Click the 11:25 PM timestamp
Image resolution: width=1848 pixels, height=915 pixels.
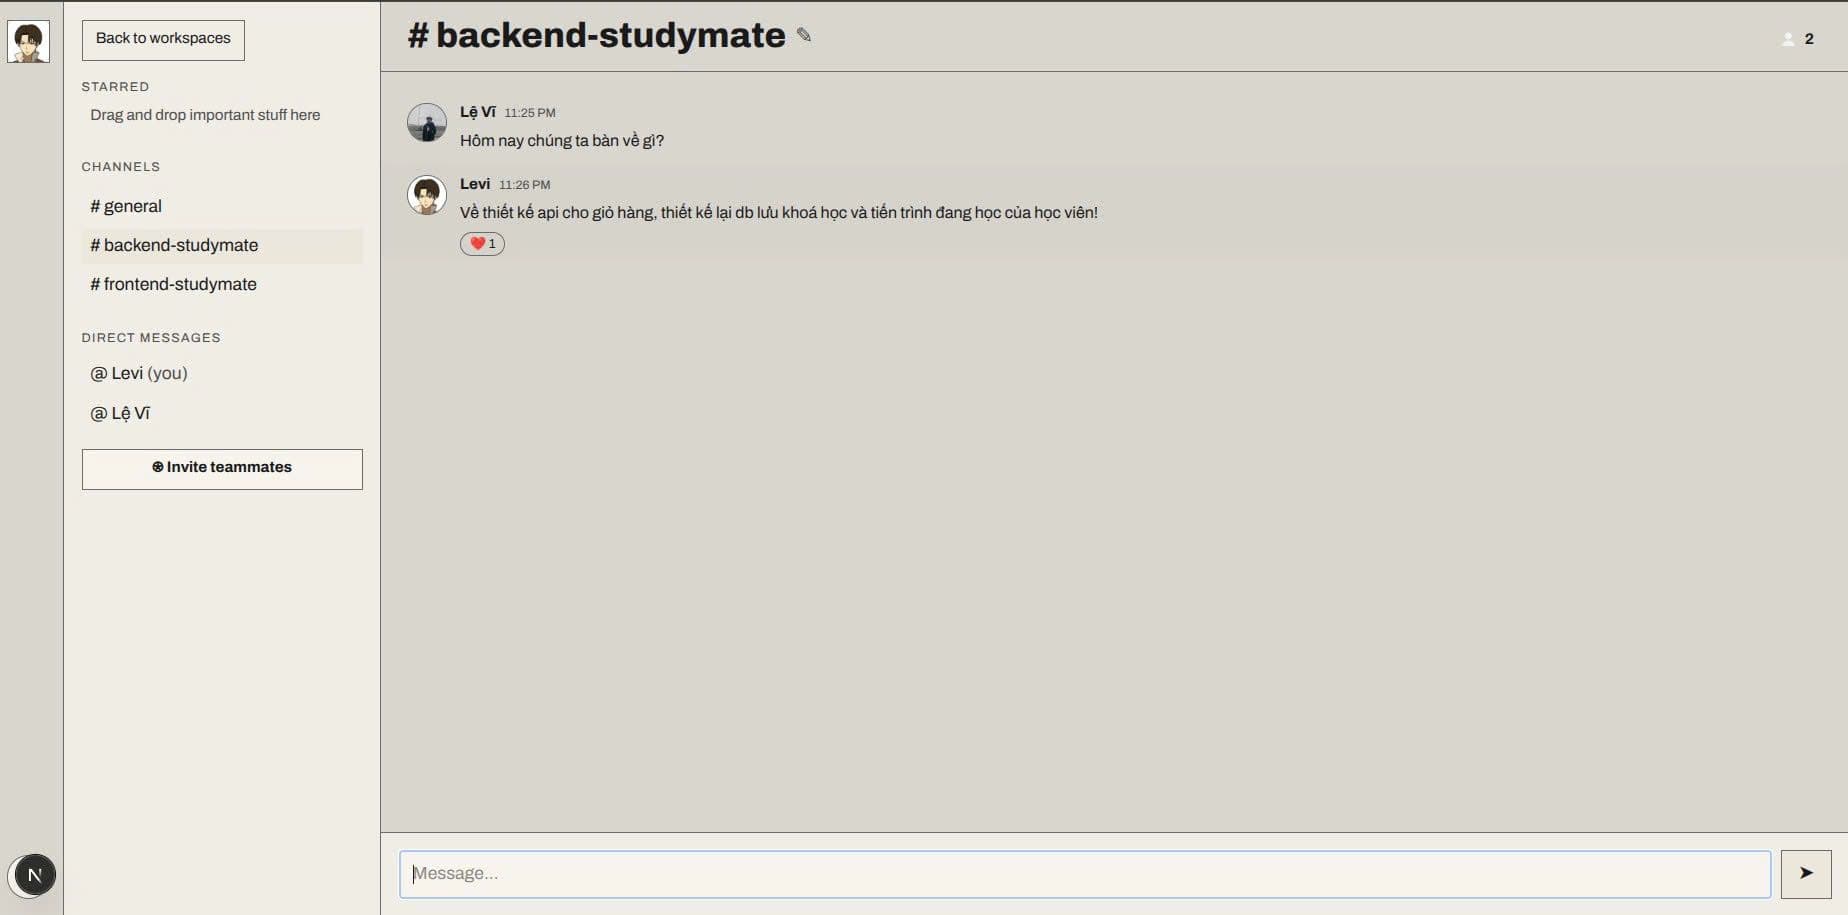pyautogui.click(x=530, y=113)
